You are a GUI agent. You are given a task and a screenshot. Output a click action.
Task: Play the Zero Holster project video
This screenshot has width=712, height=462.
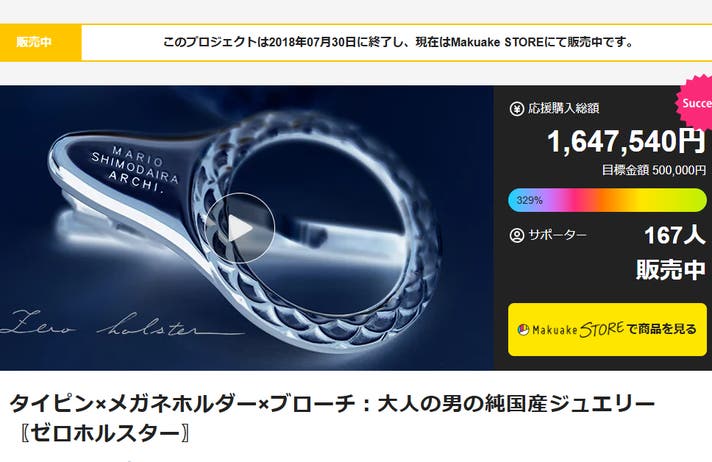240,229
